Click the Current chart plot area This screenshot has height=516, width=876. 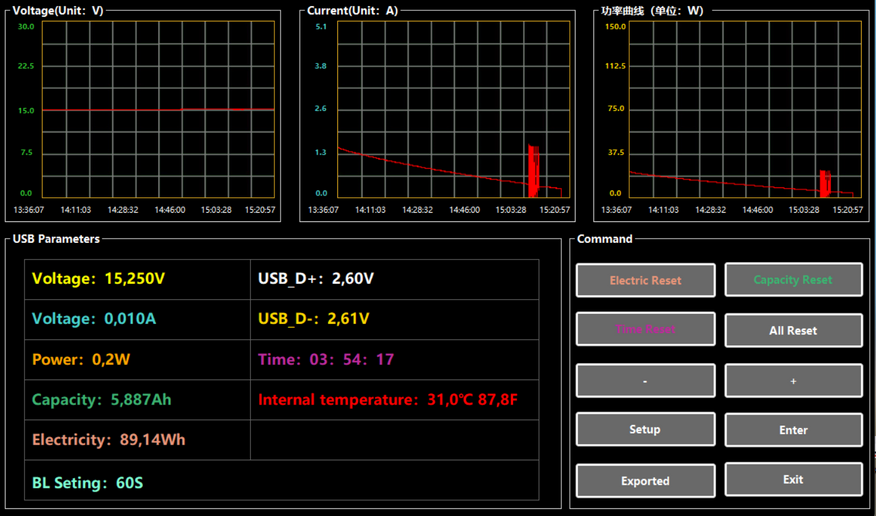pyautogui.click(x=453, y=109)
